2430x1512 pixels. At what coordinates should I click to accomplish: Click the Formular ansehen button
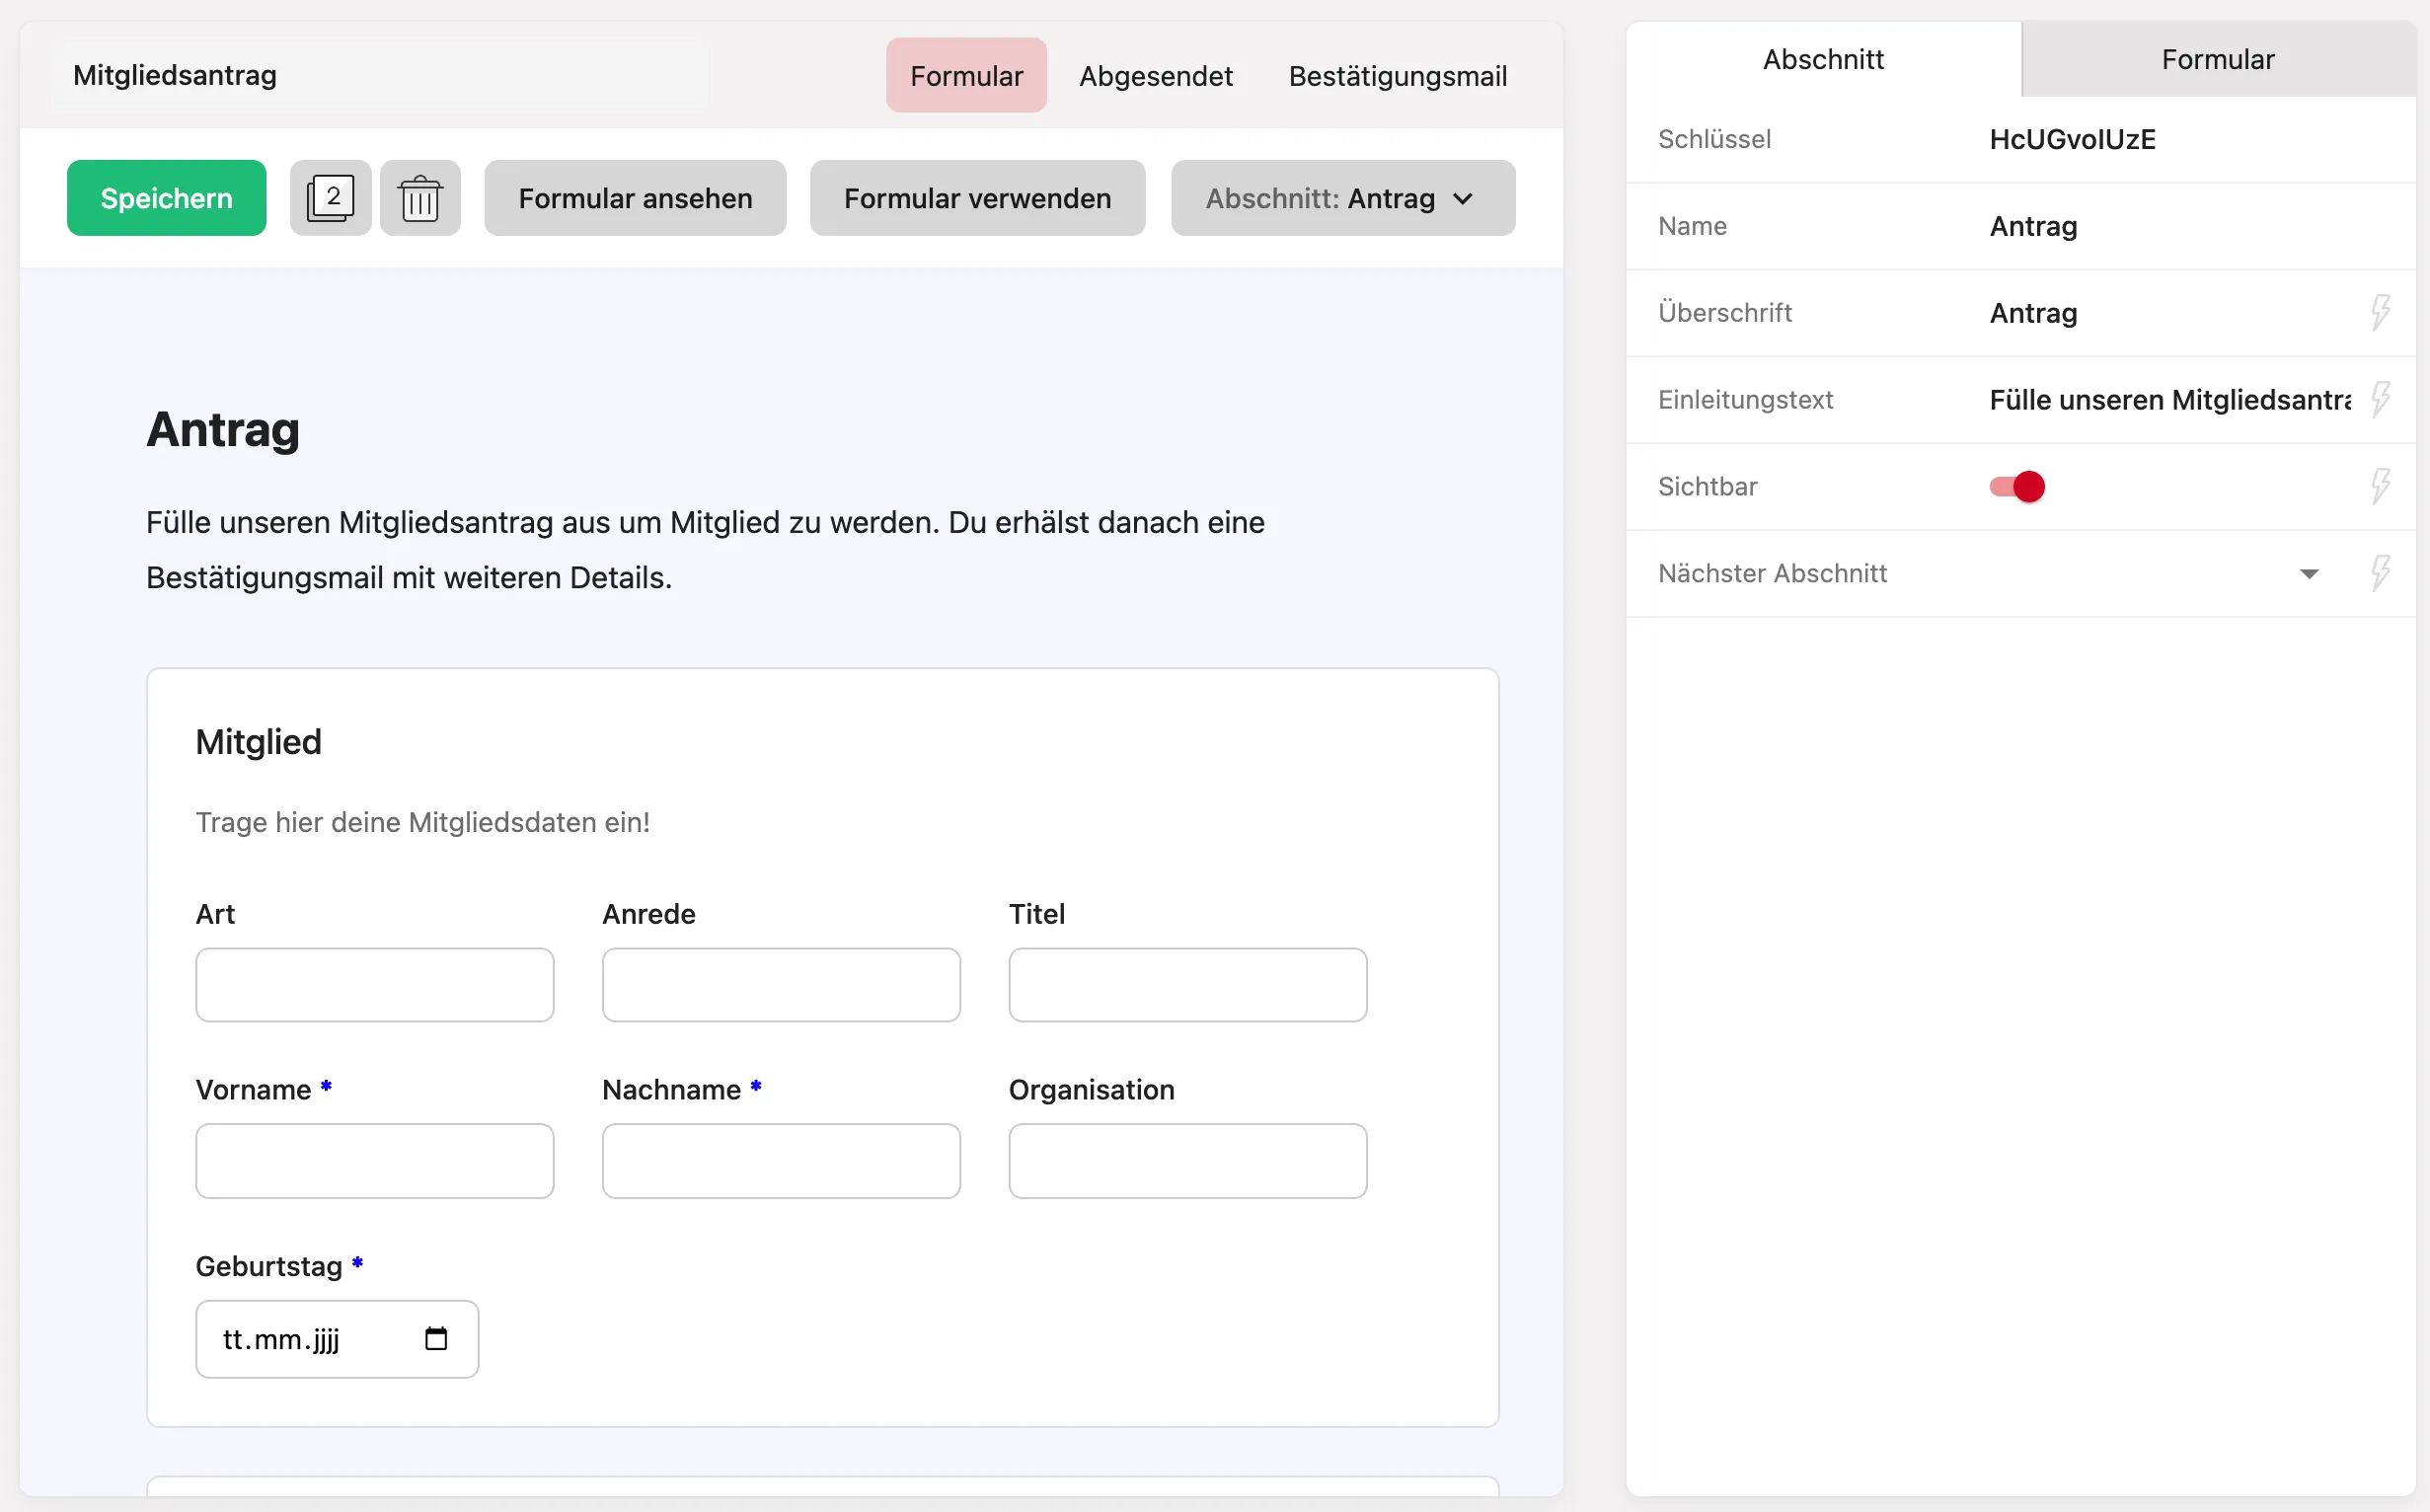point(636,198)
